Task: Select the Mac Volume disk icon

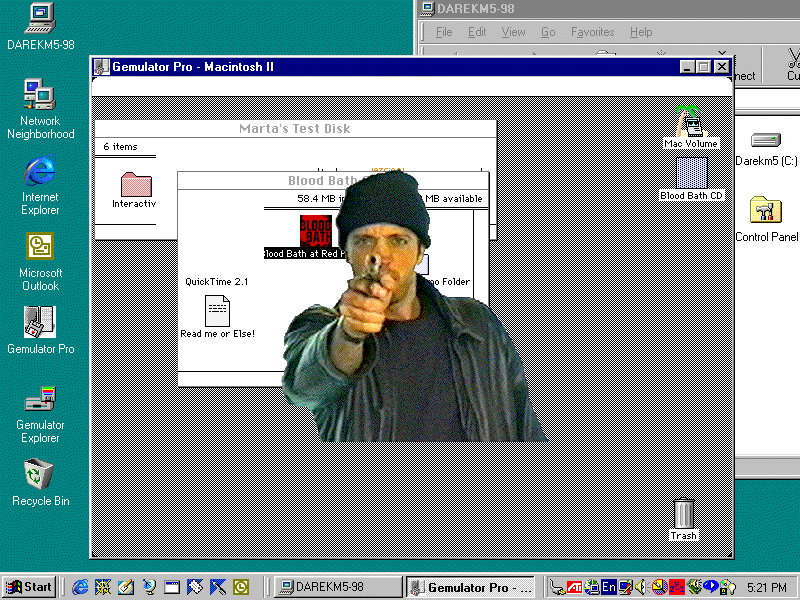Action: pos(691,127)
